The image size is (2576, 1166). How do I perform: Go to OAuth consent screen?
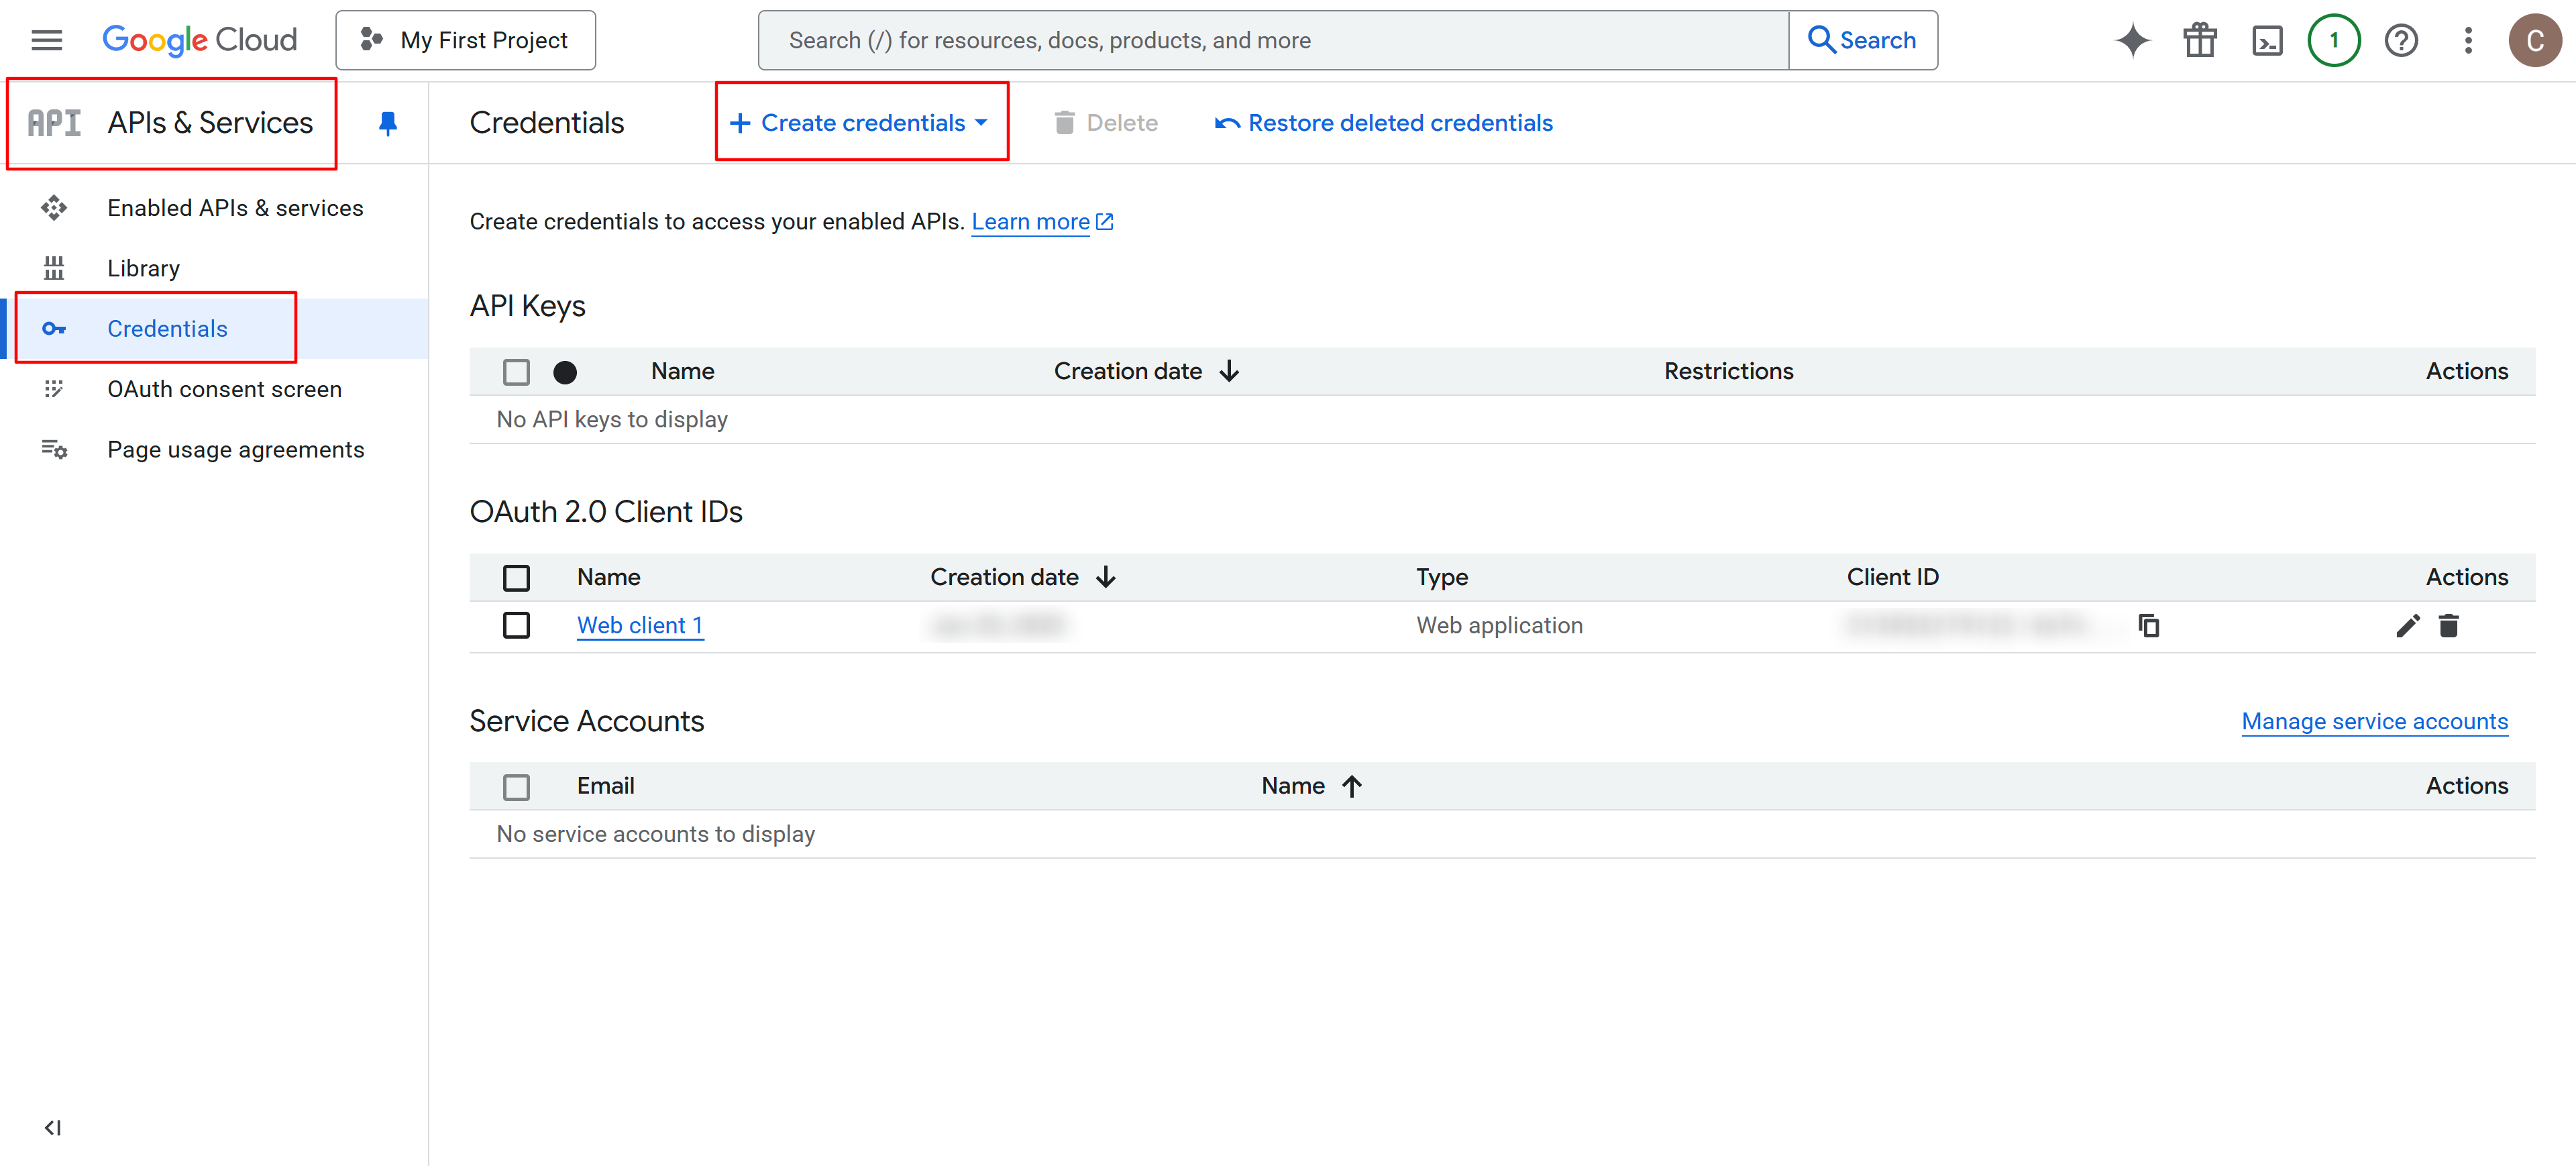pos(224,389)
